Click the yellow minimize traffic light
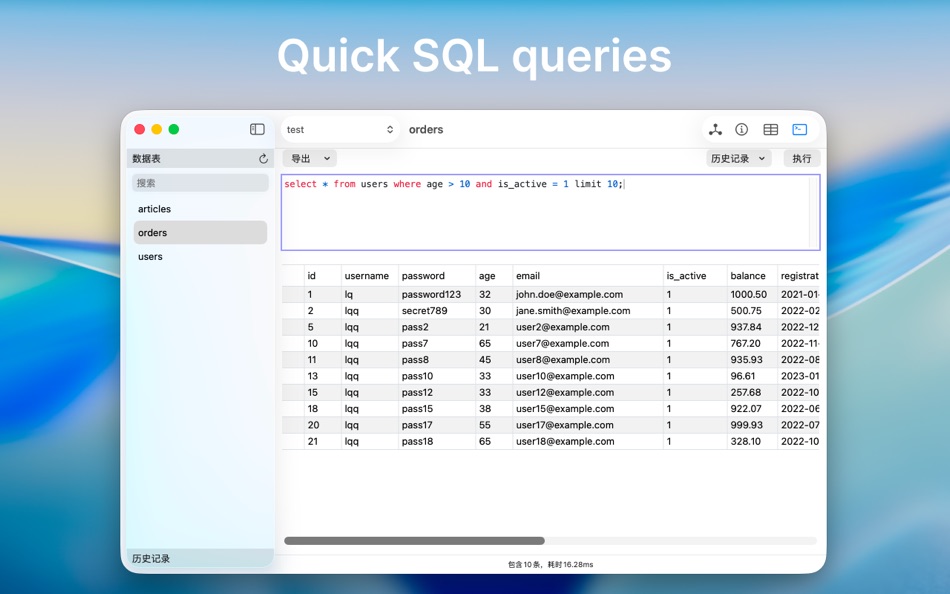This screenshot has width=950, height=594. tap(156, 129)
